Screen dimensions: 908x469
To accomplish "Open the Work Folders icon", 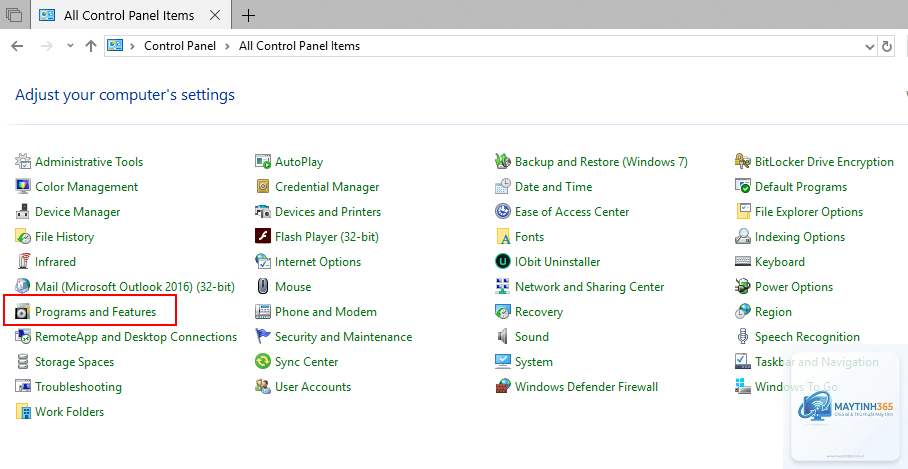I will 23,411.
